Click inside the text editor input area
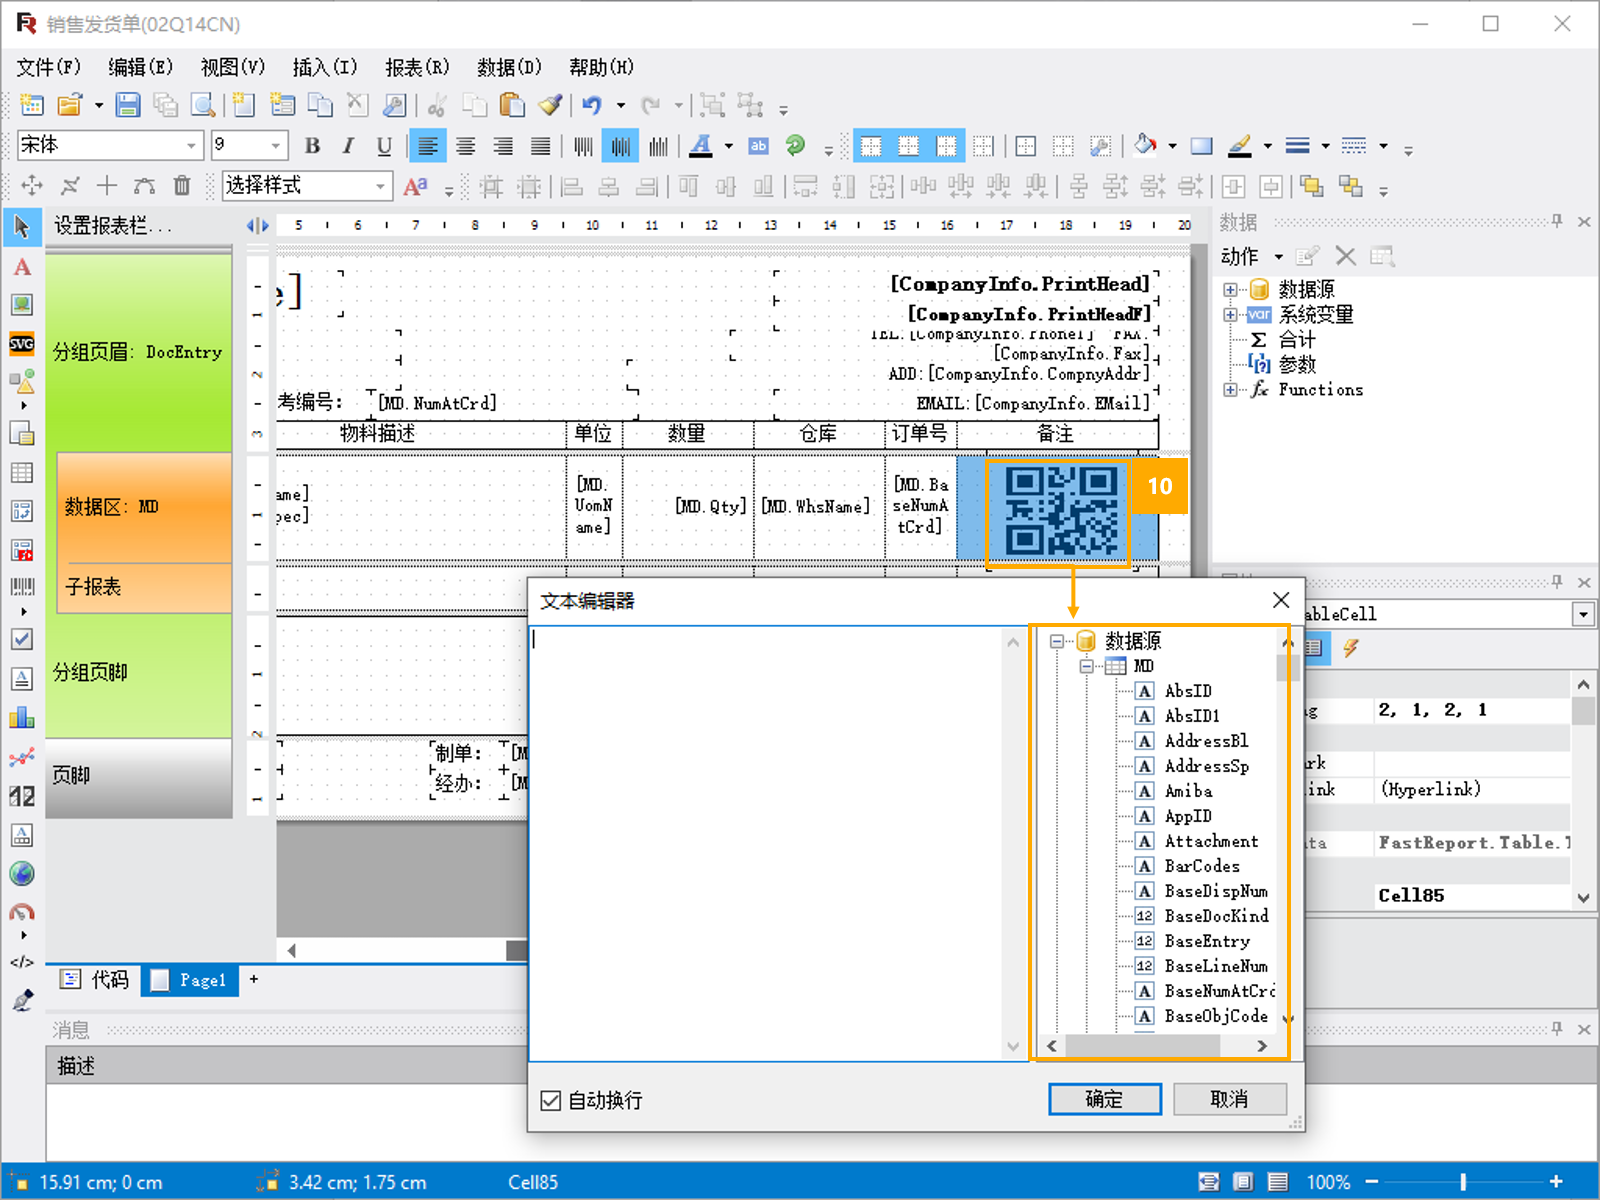 [x=767, y=843]
